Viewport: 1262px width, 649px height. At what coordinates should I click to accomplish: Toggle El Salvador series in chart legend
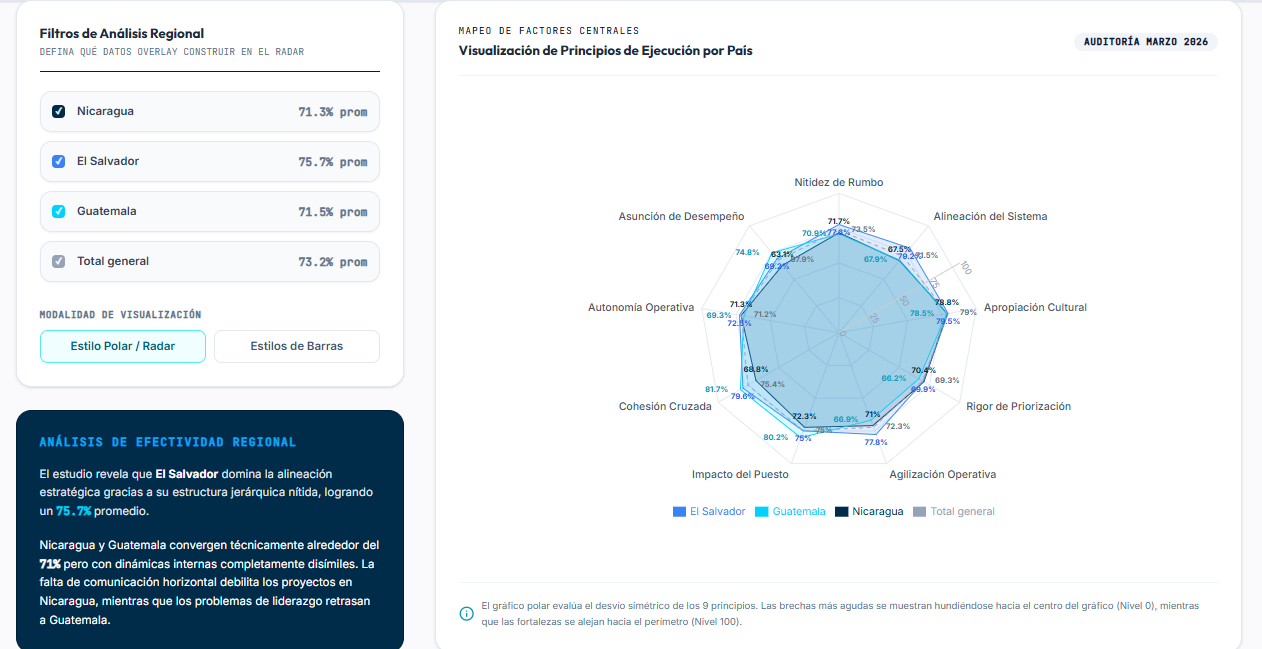pos(709,511)
